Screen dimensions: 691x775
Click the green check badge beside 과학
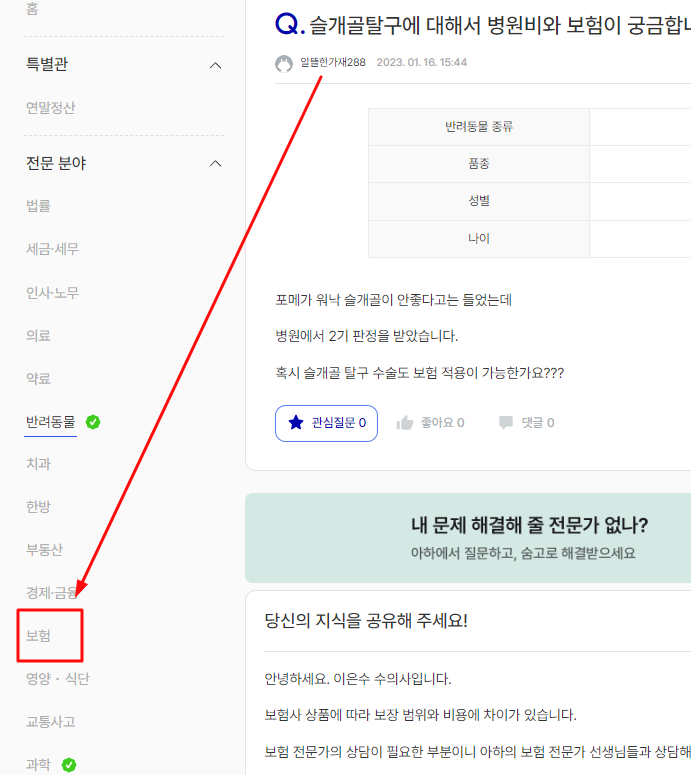click(69, 765)
